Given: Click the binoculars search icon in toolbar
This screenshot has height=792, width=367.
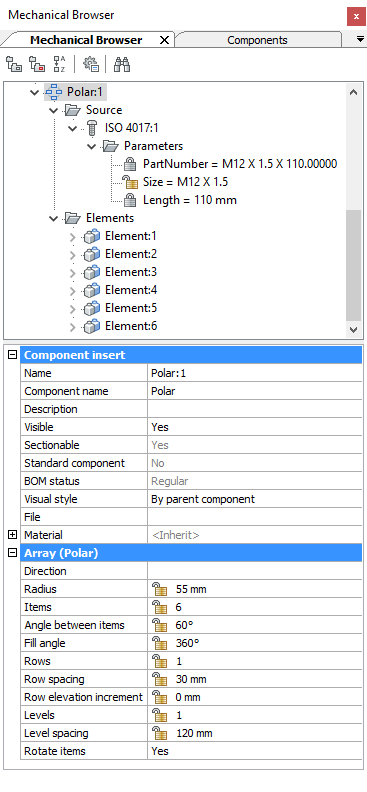Looking at the screenshot, I should [122, 64].
